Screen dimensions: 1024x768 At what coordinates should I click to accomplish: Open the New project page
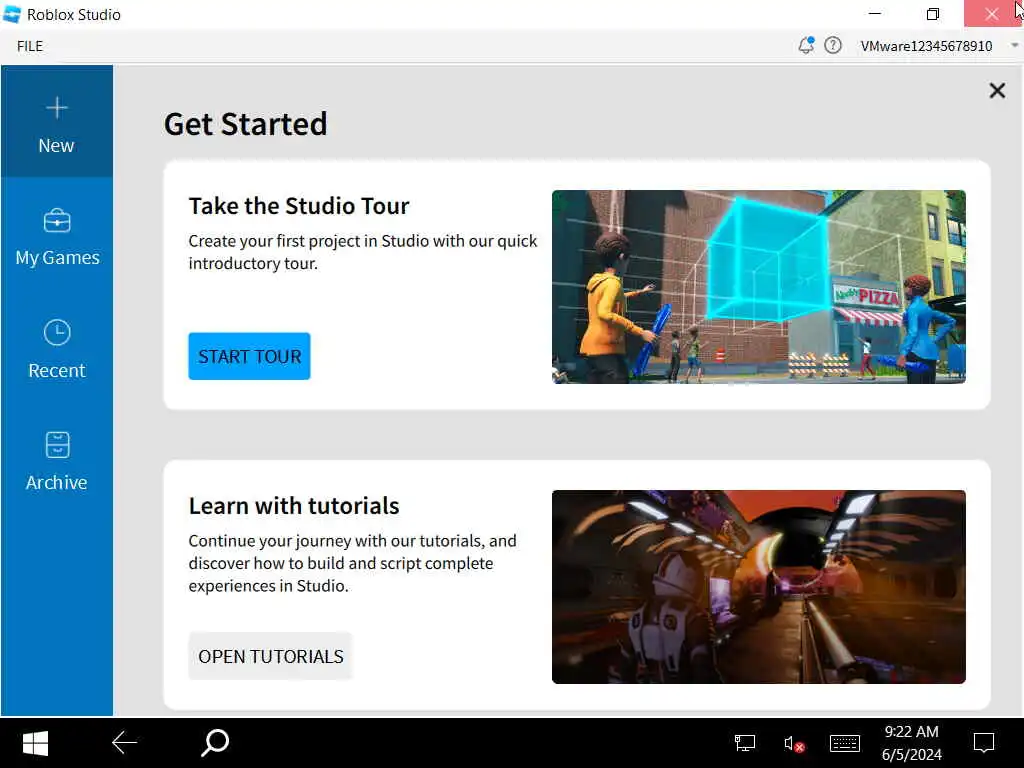pyautogui.click(x=57, y=121)
